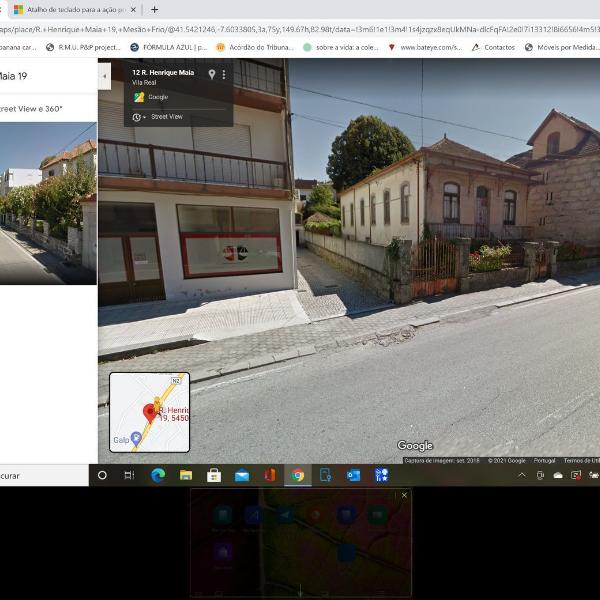Open Task View in the taskbar

[129, 476]
